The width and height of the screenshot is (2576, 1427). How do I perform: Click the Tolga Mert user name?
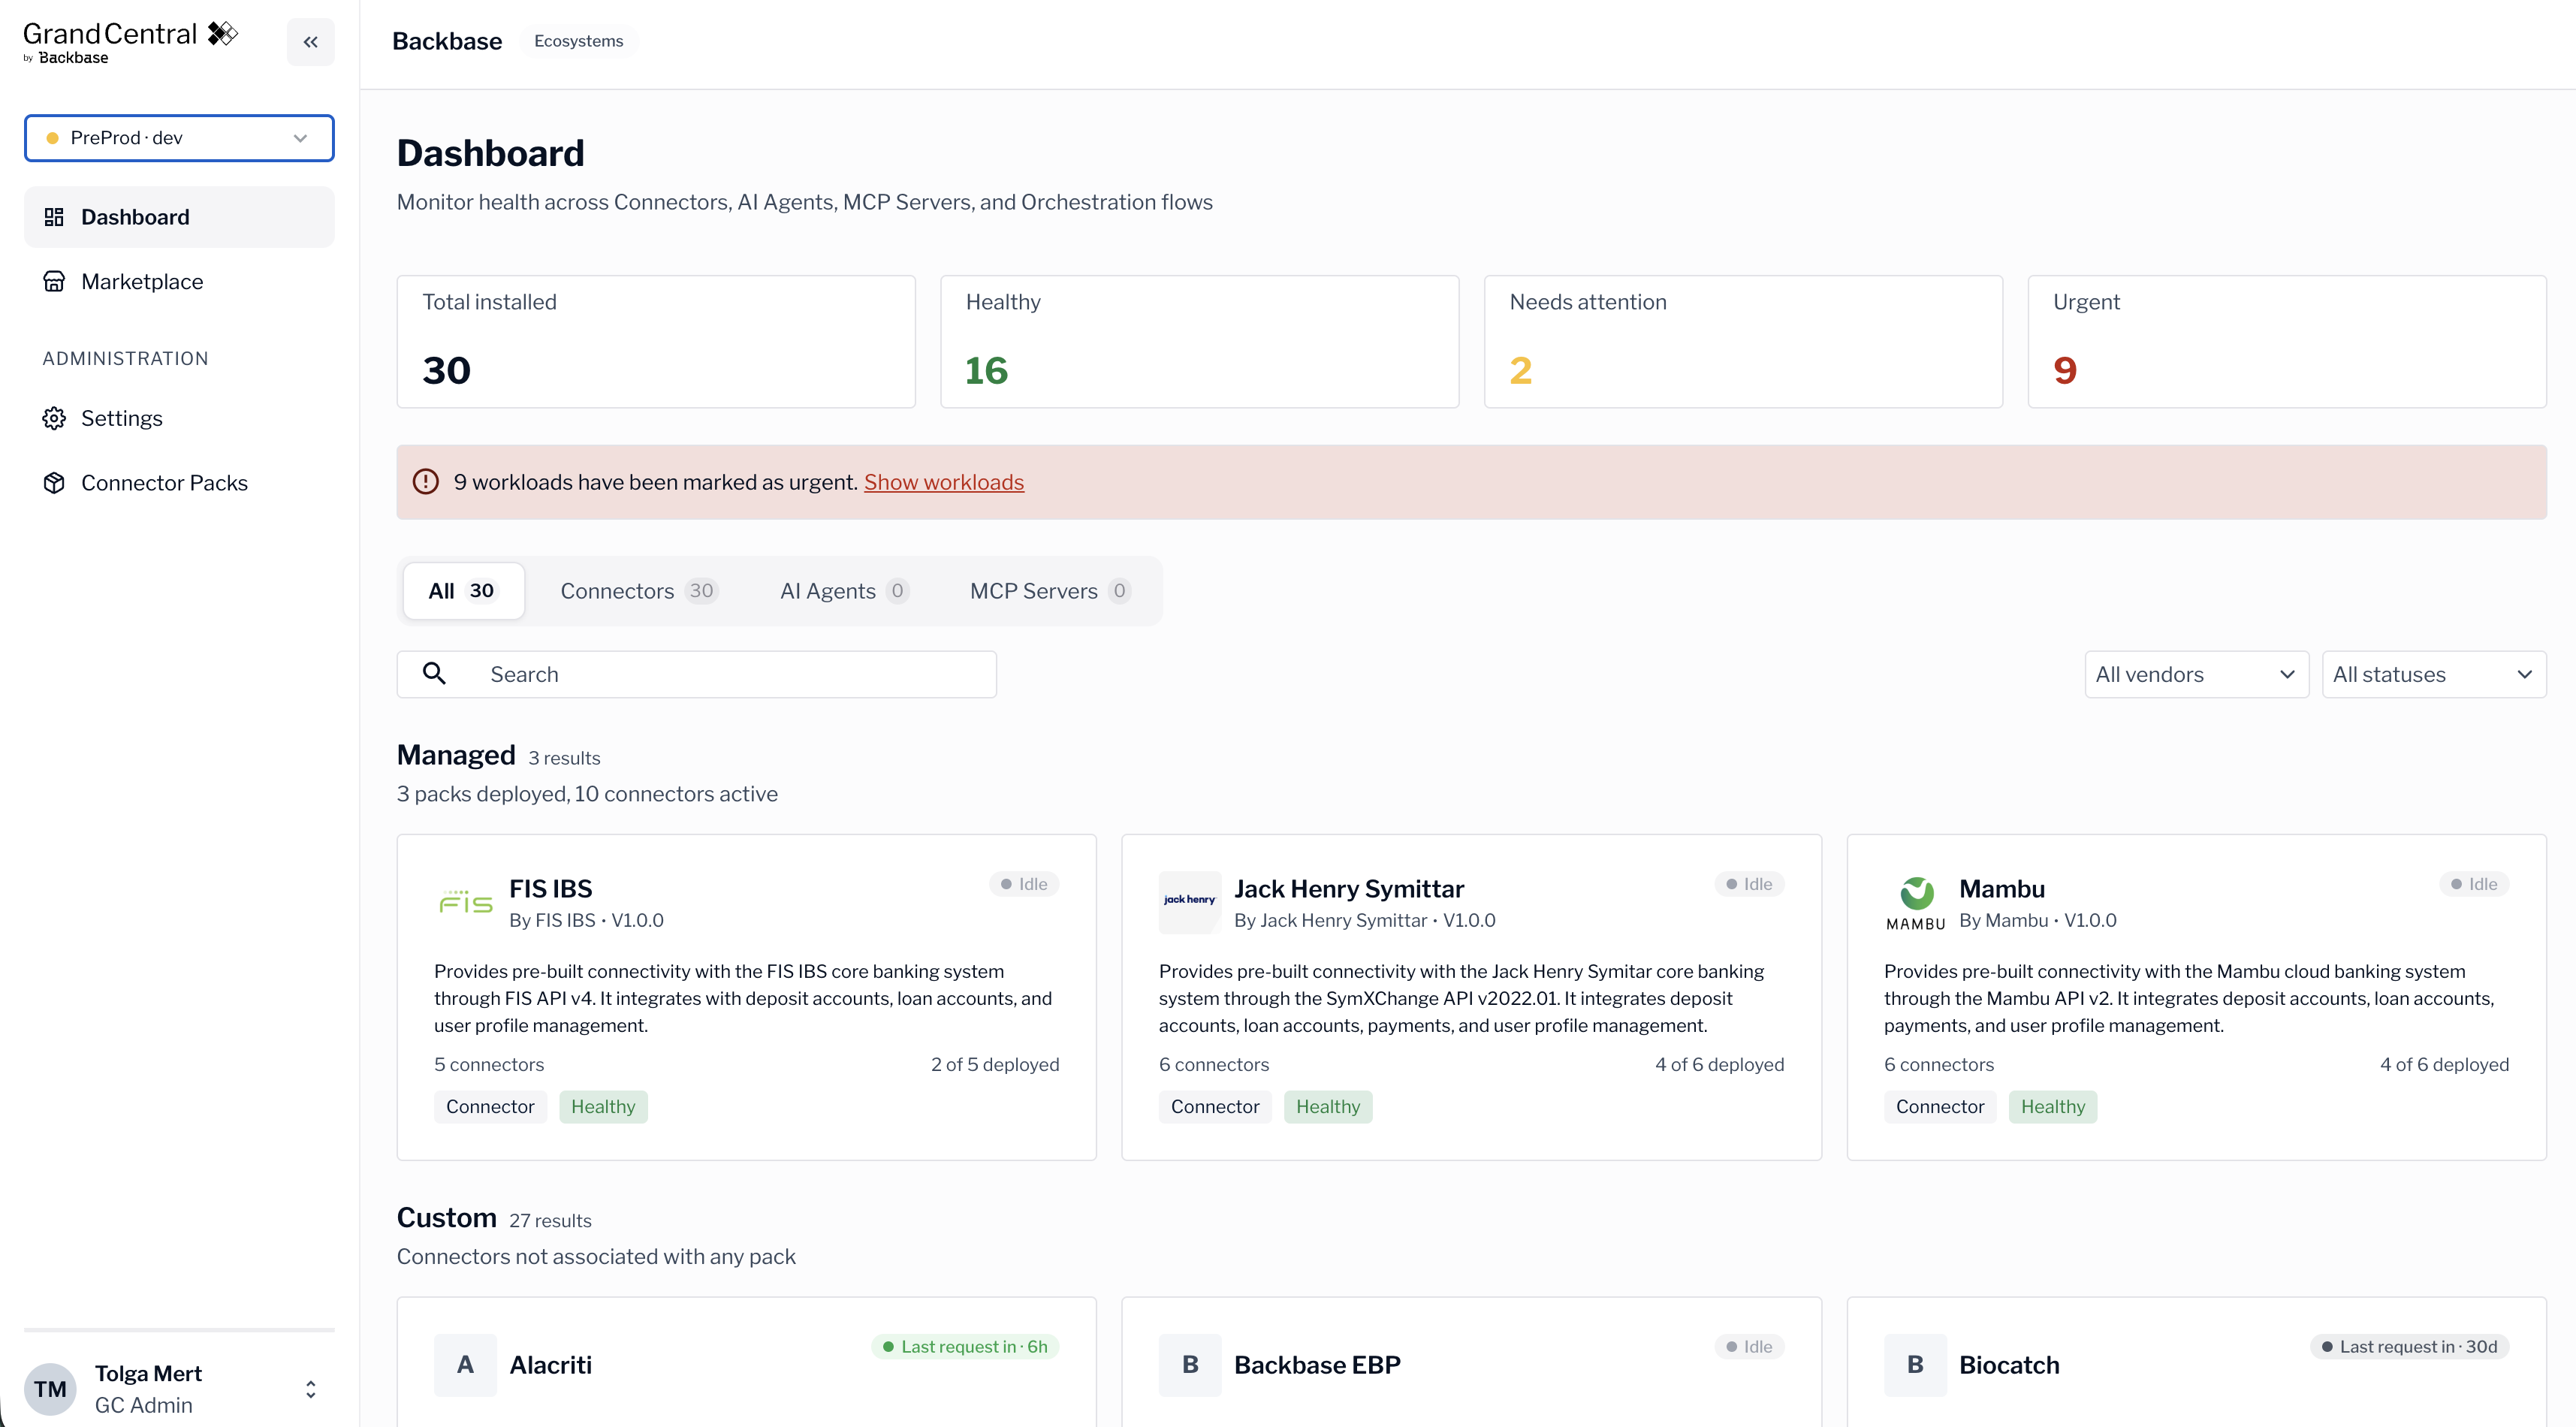point(148,1374)
